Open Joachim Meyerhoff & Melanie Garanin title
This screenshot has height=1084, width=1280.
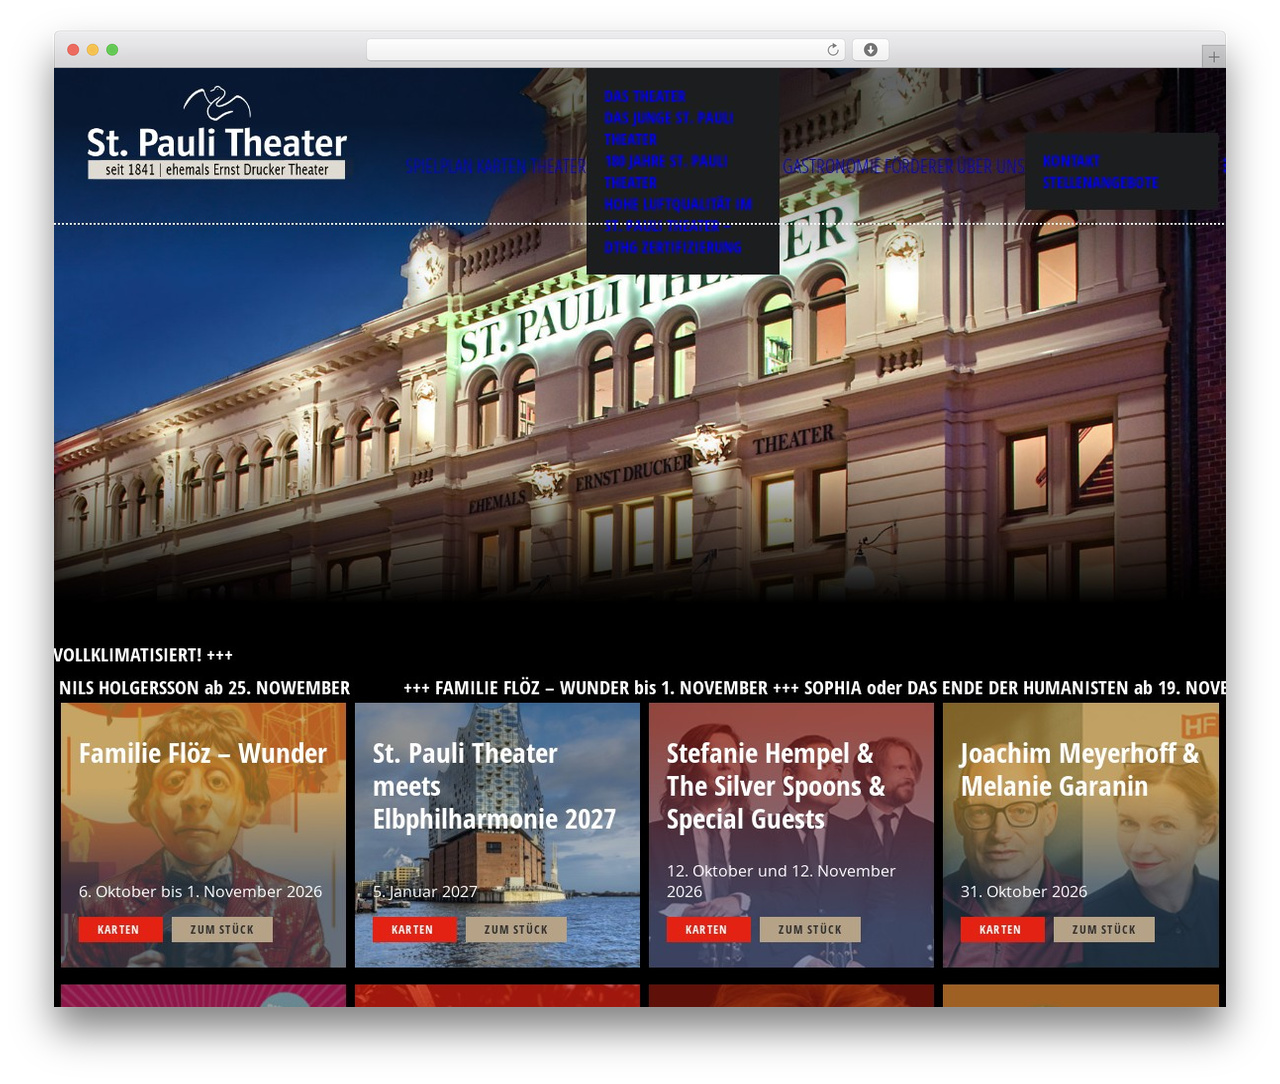pos(1080,769)
